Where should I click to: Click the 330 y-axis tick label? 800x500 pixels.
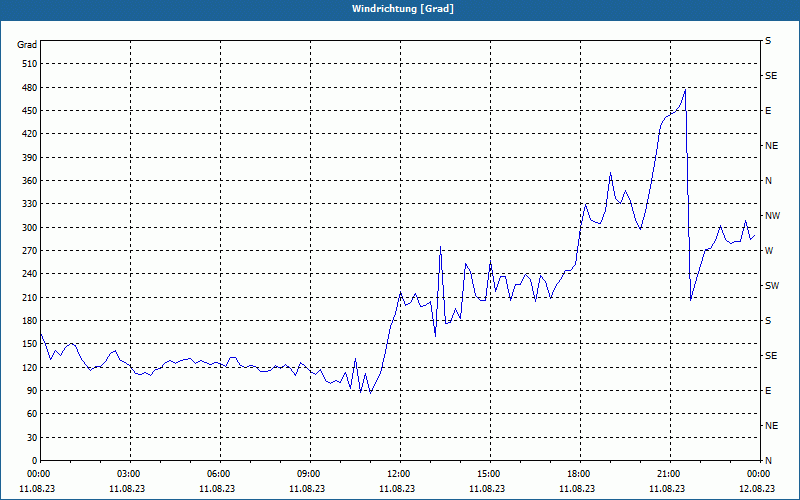(x=30, y=204)
